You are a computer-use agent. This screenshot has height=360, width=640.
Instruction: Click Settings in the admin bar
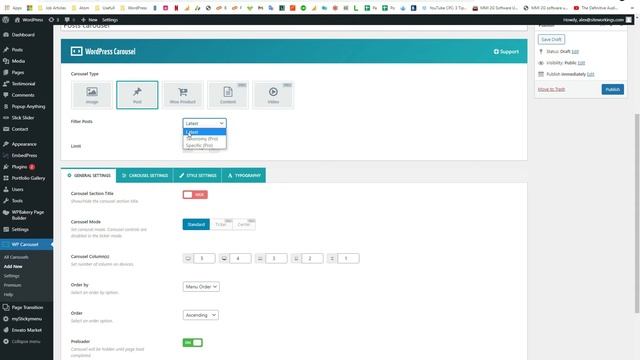[110, 20]
